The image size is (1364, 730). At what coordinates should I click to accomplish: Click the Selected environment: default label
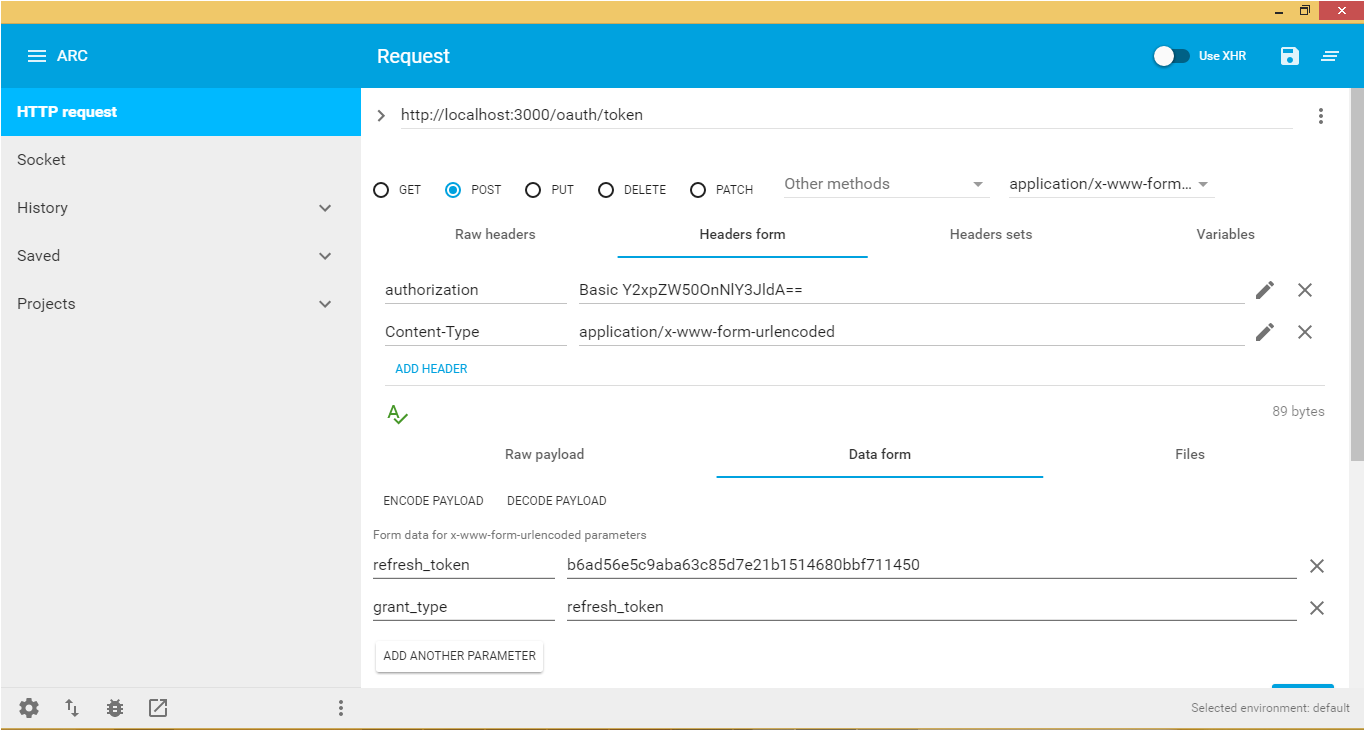[x=1270, y=708]
